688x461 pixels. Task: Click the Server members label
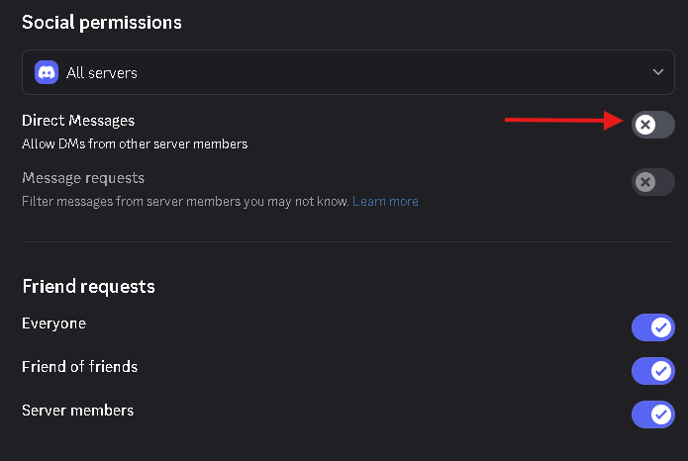tap(78, 411)
